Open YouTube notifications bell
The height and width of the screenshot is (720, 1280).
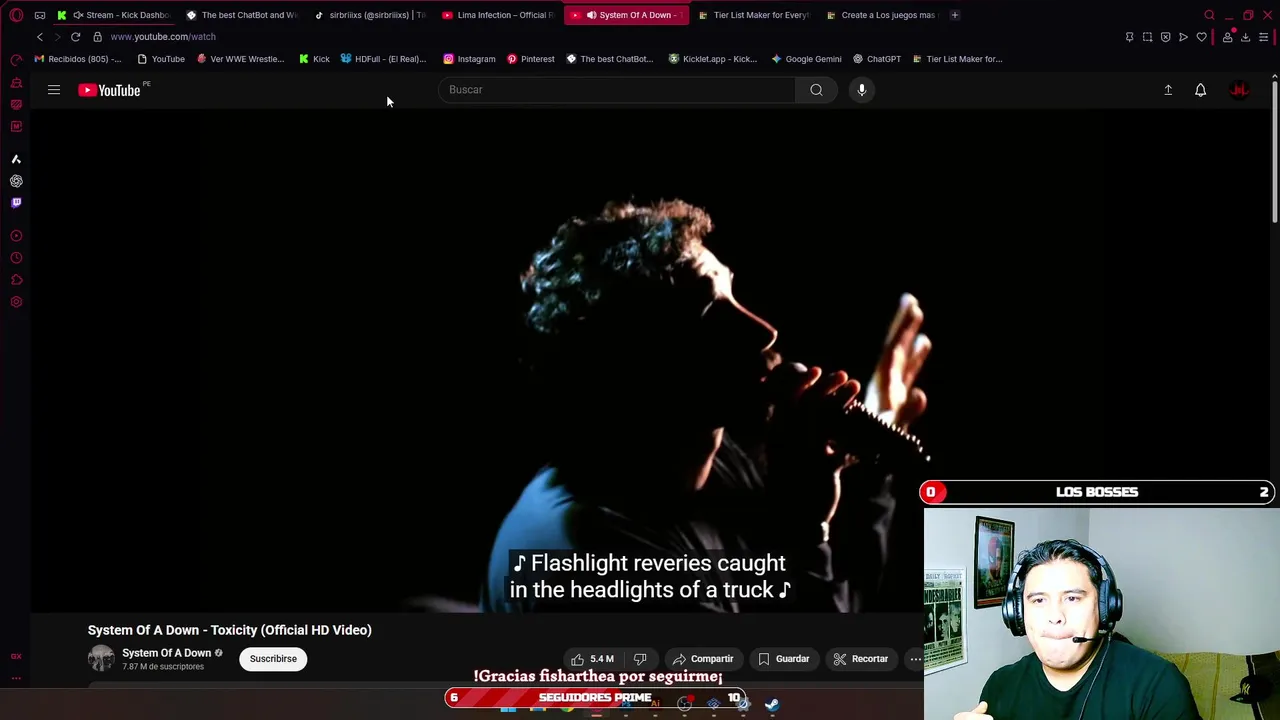pos(1200,90)
